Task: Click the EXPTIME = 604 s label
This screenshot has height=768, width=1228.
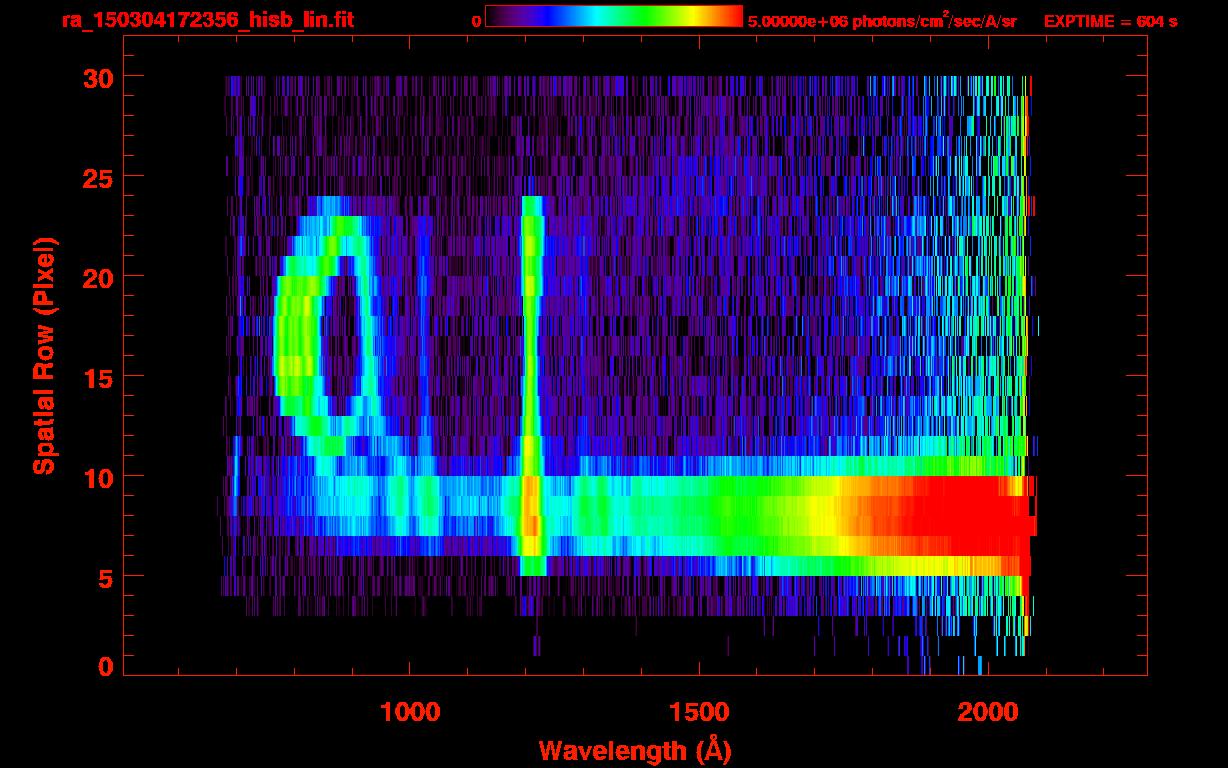Action: [1110, 20]
